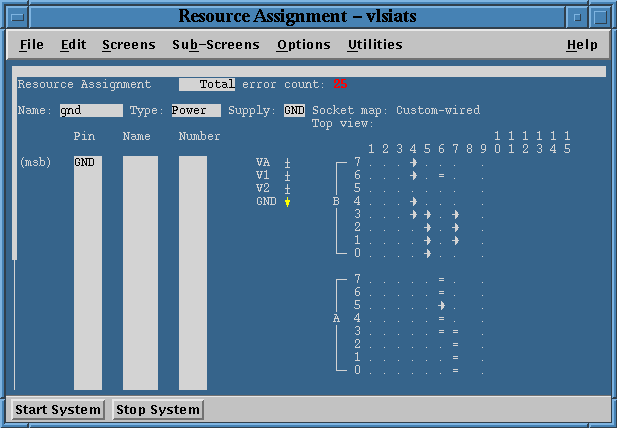
Task: Select the VA supply symbol
Action: tap(288, 163)
